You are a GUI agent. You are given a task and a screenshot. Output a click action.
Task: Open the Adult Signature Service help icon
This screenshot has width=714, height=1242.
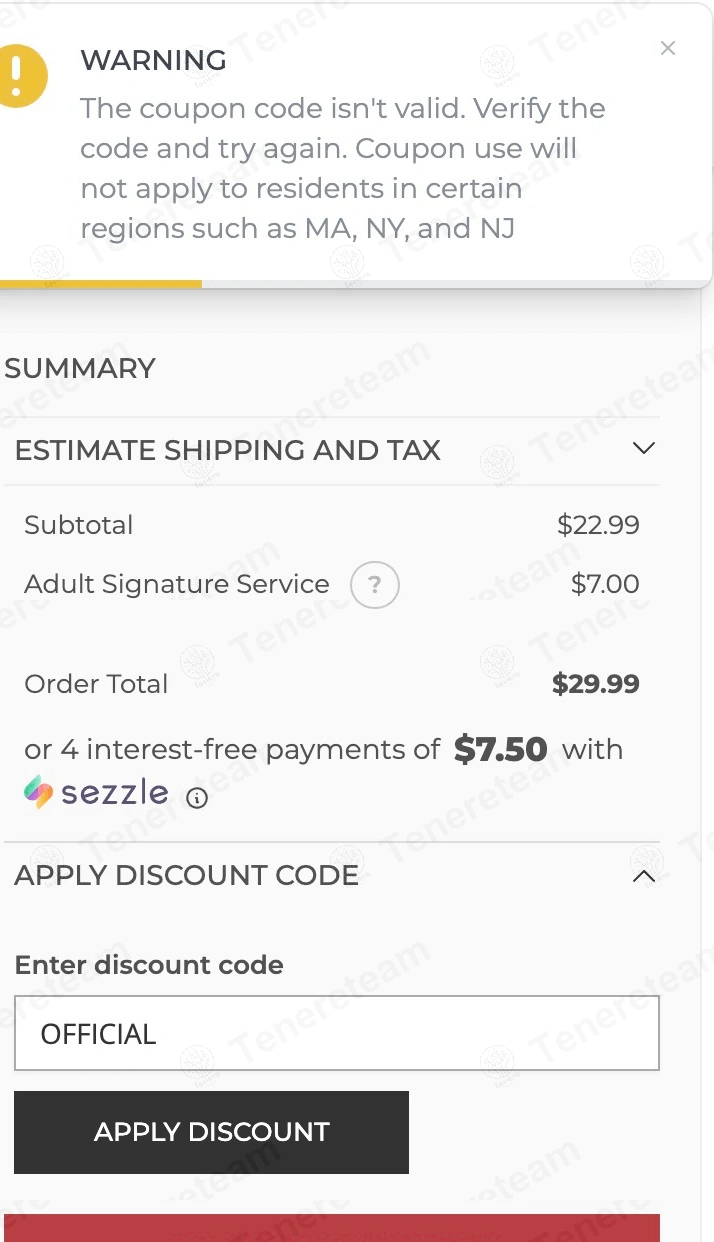point(375,585)
